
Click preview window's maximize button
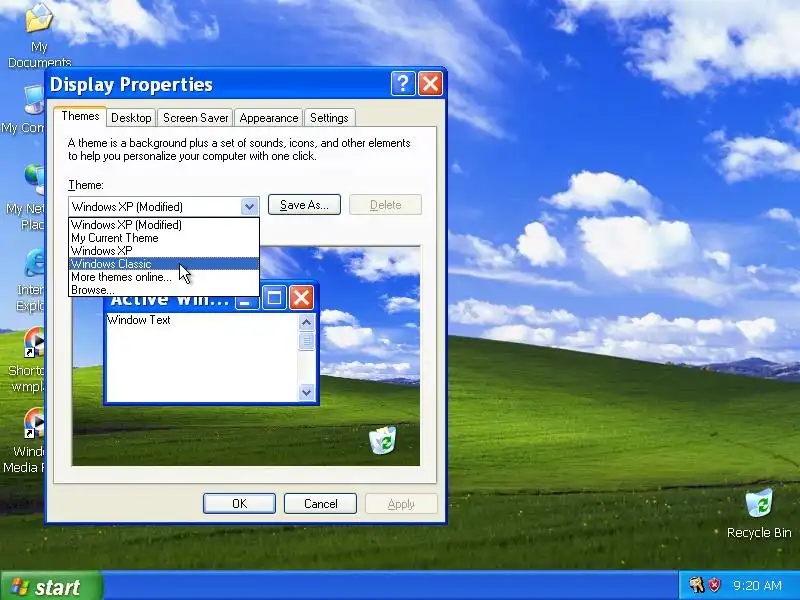click(274, 297)
